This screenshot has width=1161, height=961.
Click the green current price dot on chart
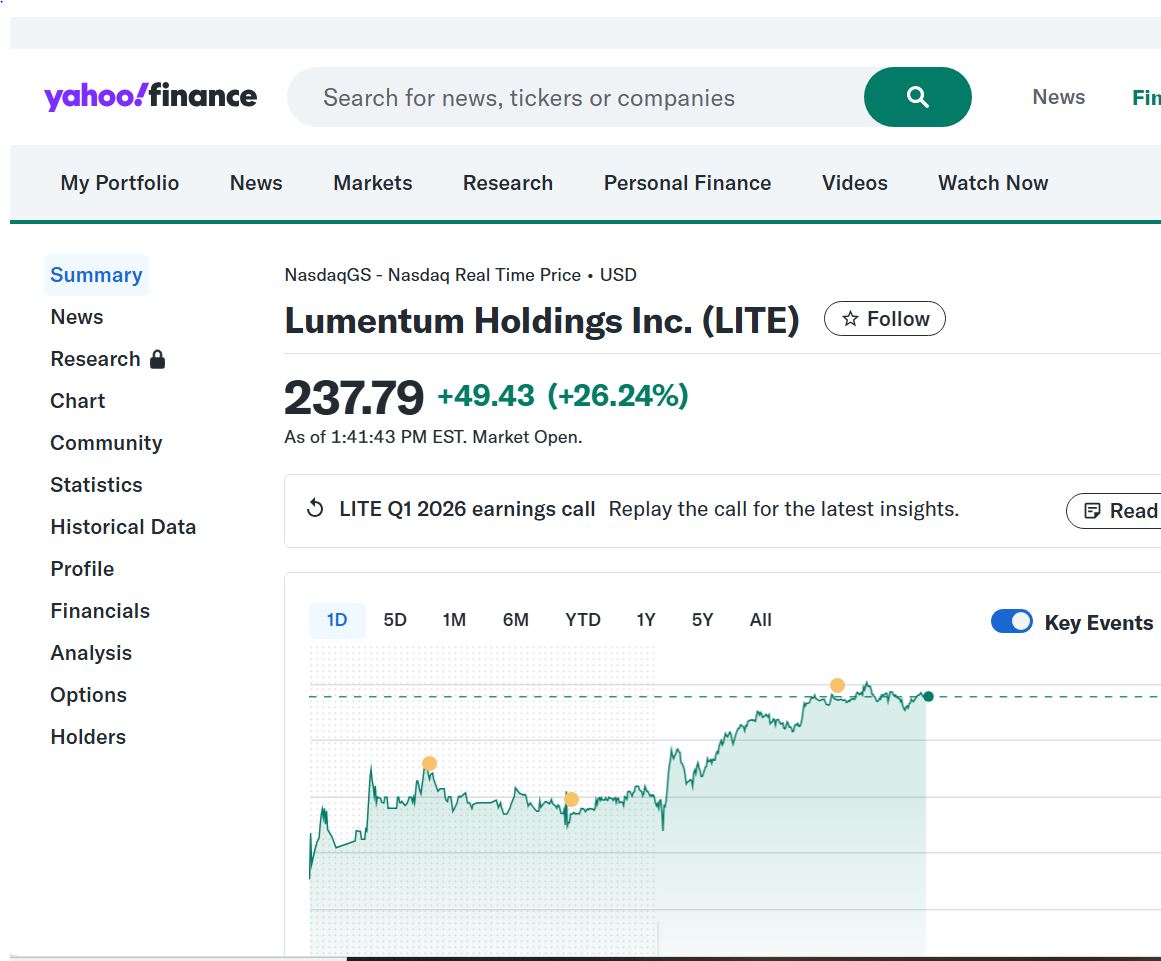[929, 696]
